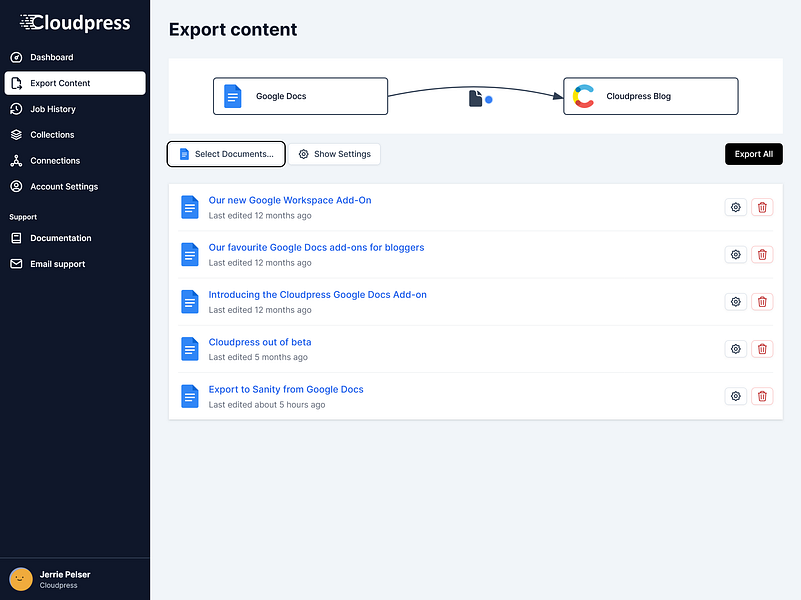The image size is (801, 600).
Task: Delete 'Export to Sanity from Google Docs' row
Action: (x=762, y=396)
